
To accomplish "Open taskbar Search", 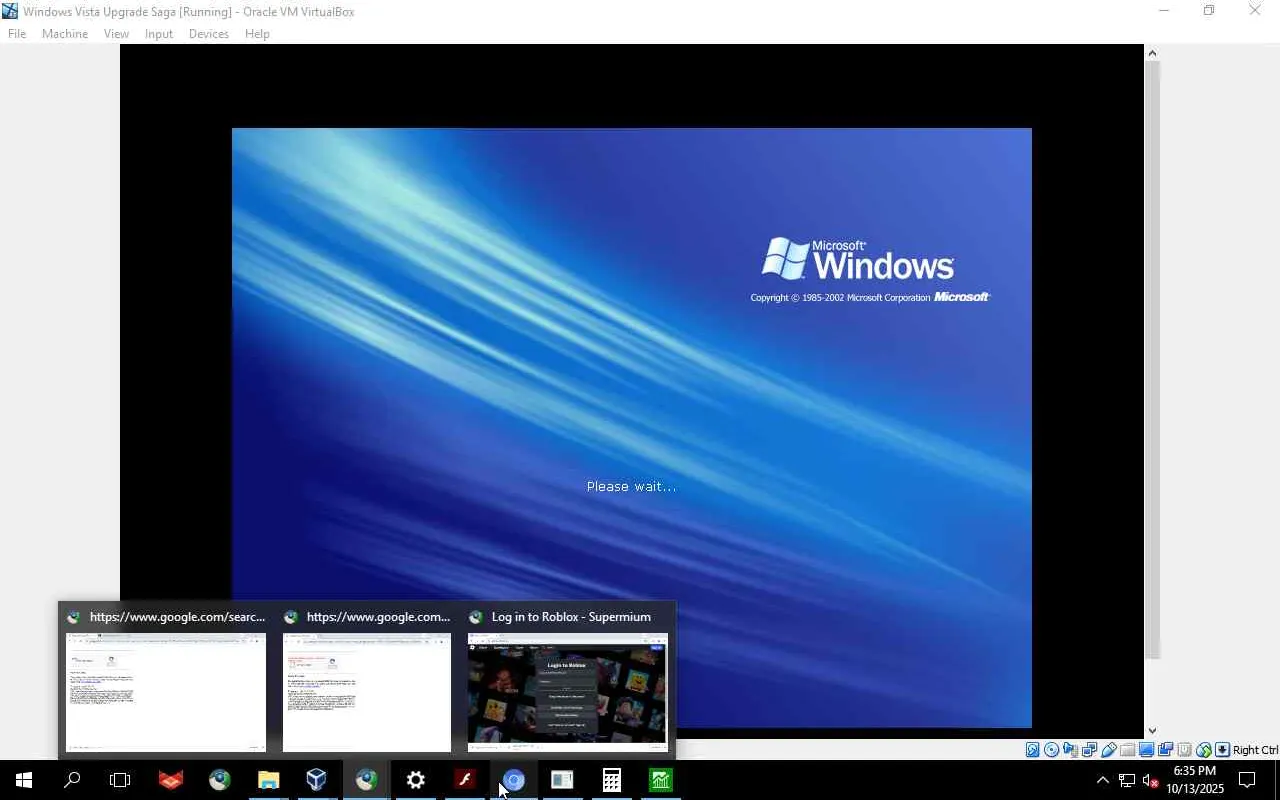I will 72,780.
